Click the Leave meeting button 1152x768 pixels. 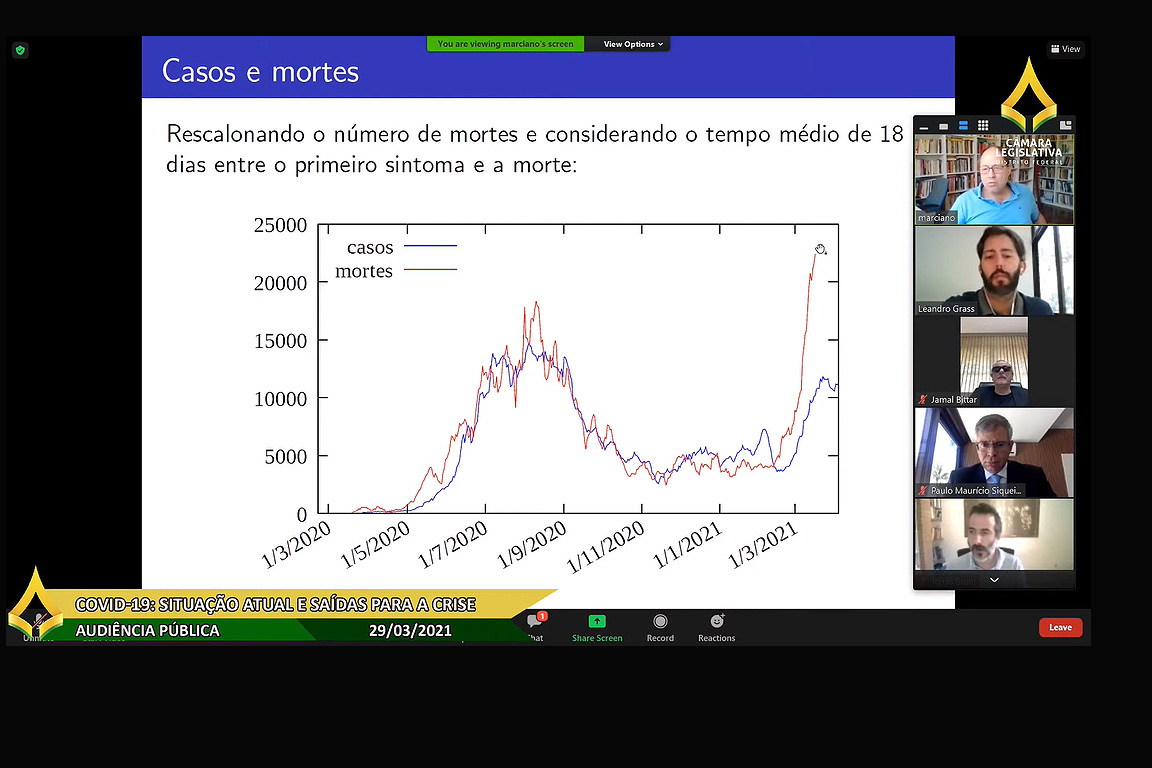[1060, 628]
